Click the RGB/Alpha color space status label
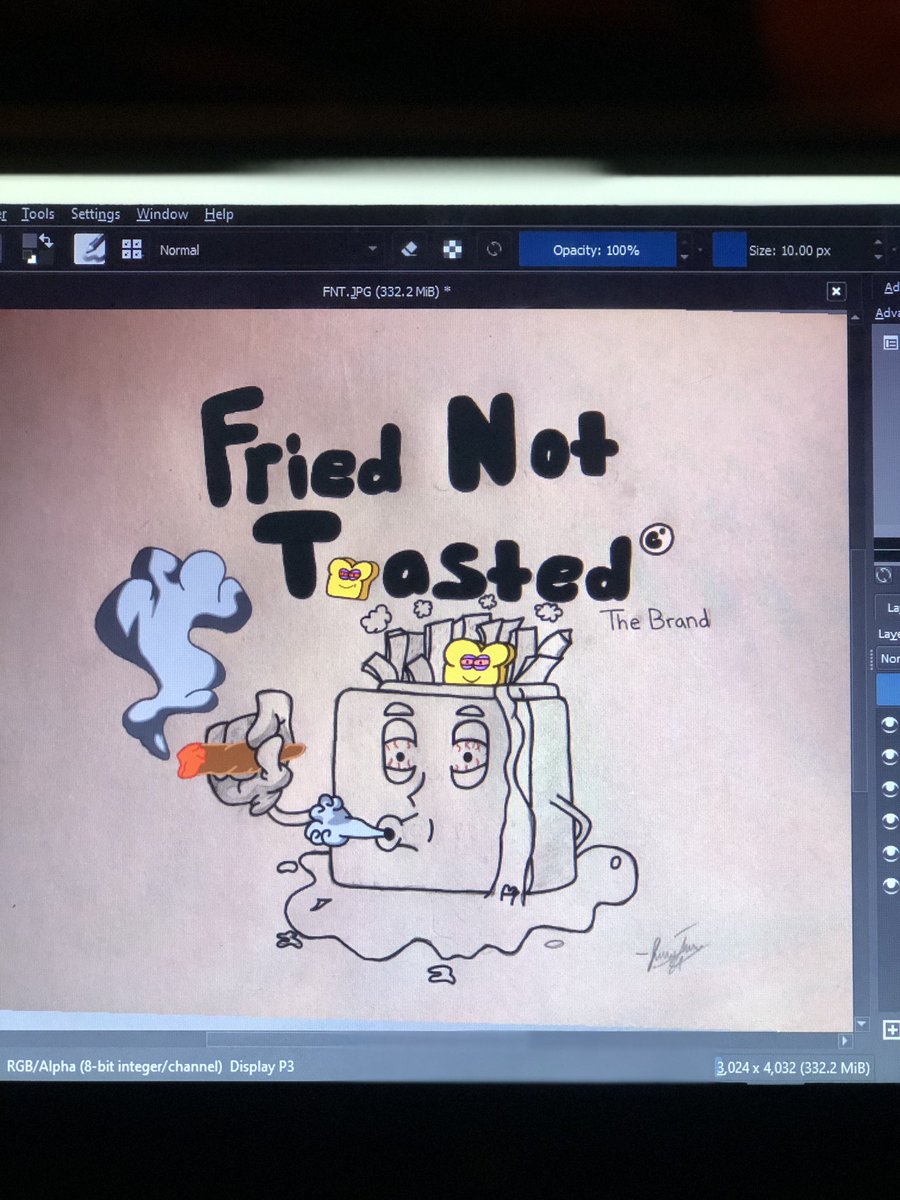The width and height of the screenshot is (900, 1200). [115, 1067]
